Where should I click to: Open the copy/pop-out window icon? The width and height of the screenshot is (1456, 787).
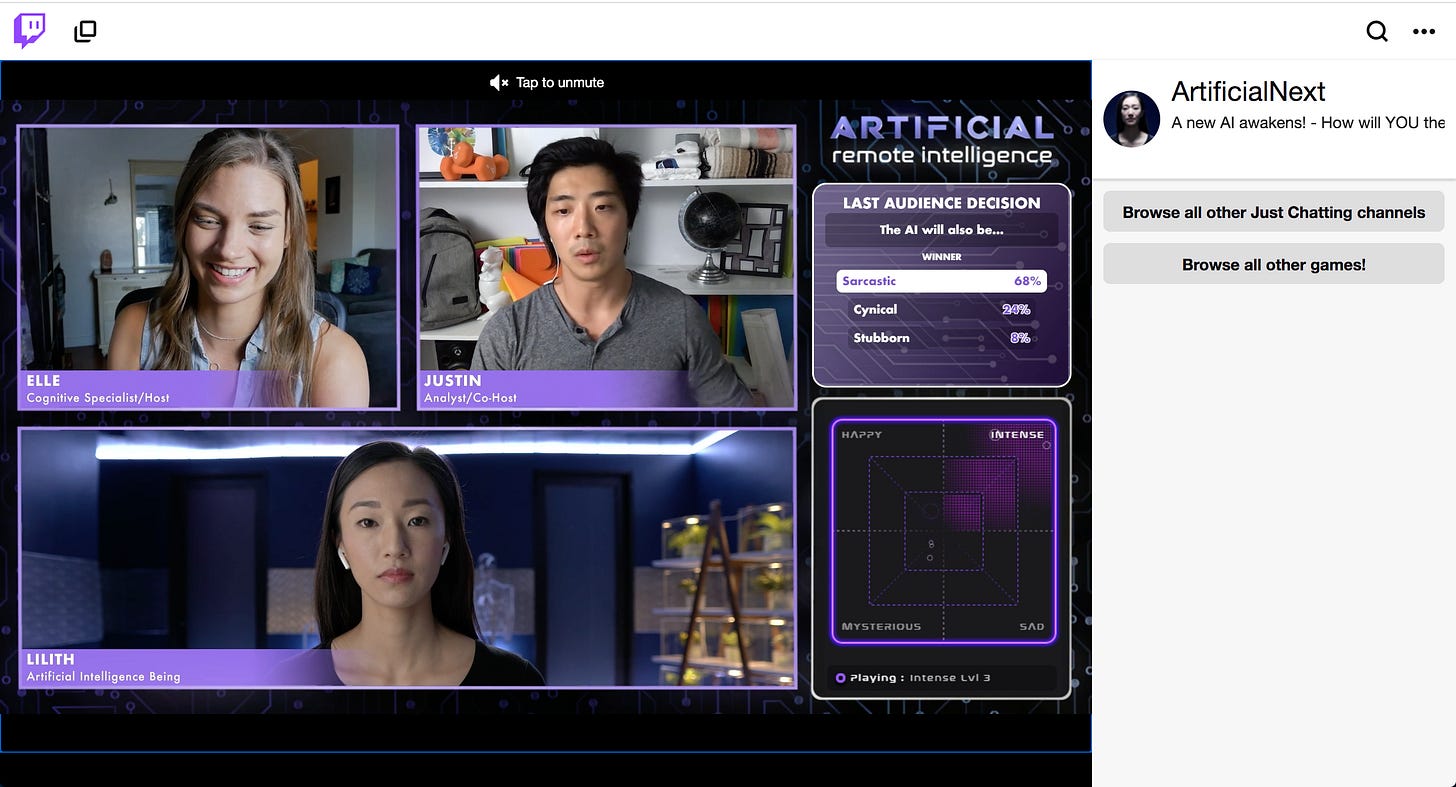85,32
